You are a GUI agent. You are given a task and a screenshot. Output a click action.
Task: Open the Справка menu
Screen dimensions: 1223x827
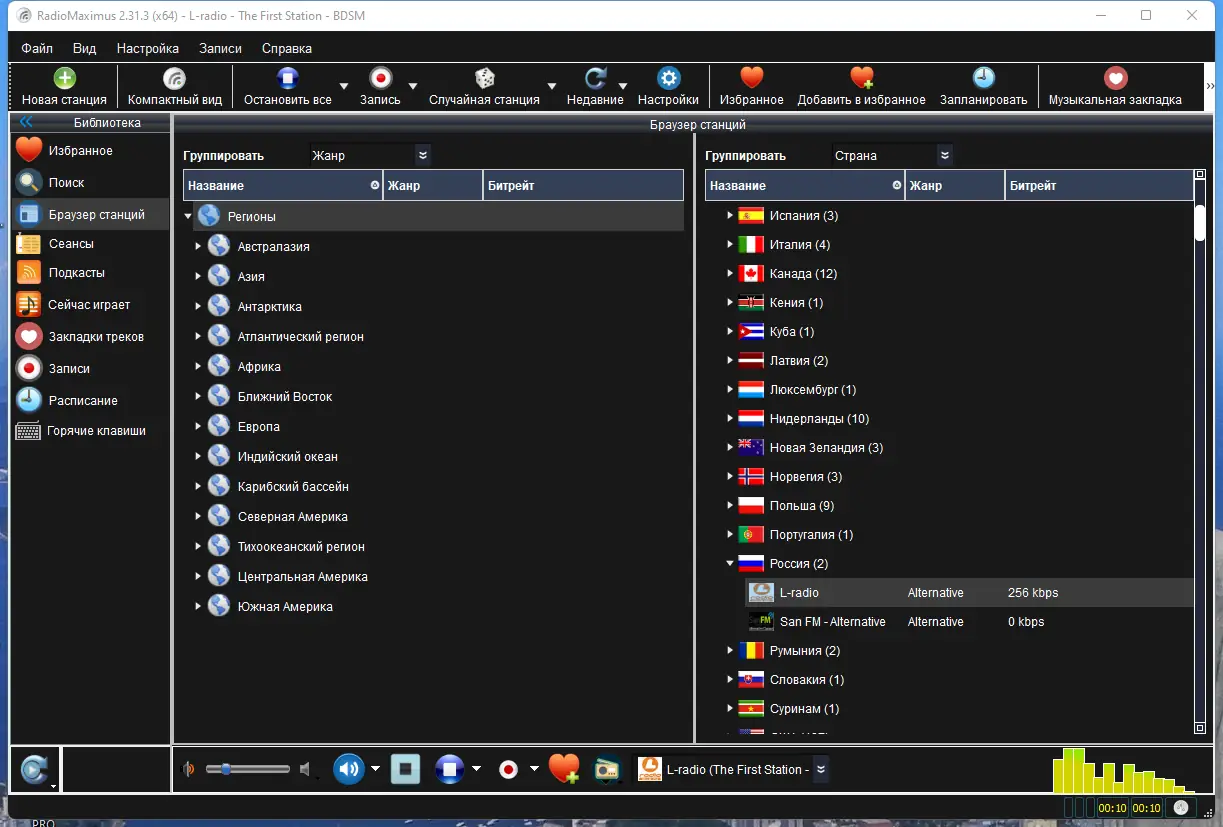[x=287, y=48]
